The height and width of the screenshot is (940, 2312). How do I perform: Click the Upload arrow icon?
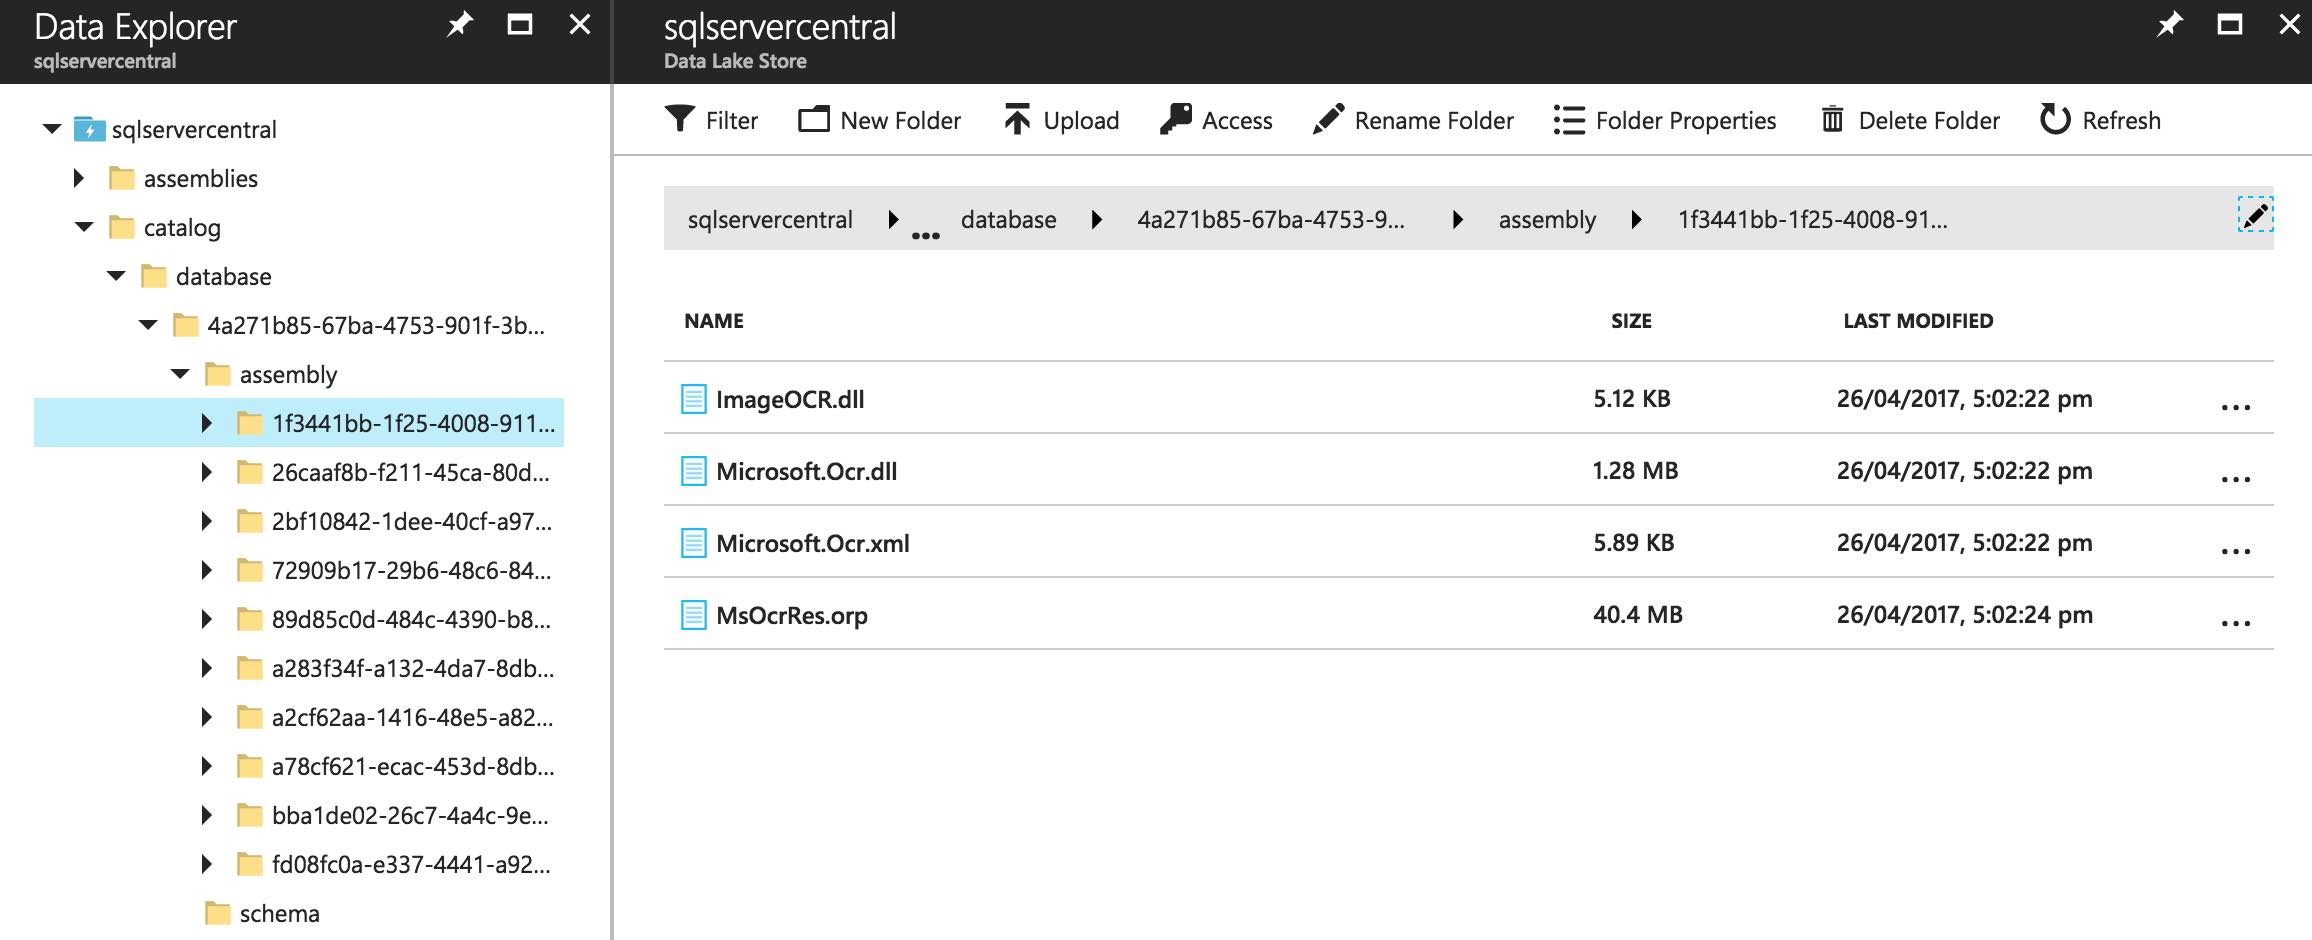(1017, 119)
